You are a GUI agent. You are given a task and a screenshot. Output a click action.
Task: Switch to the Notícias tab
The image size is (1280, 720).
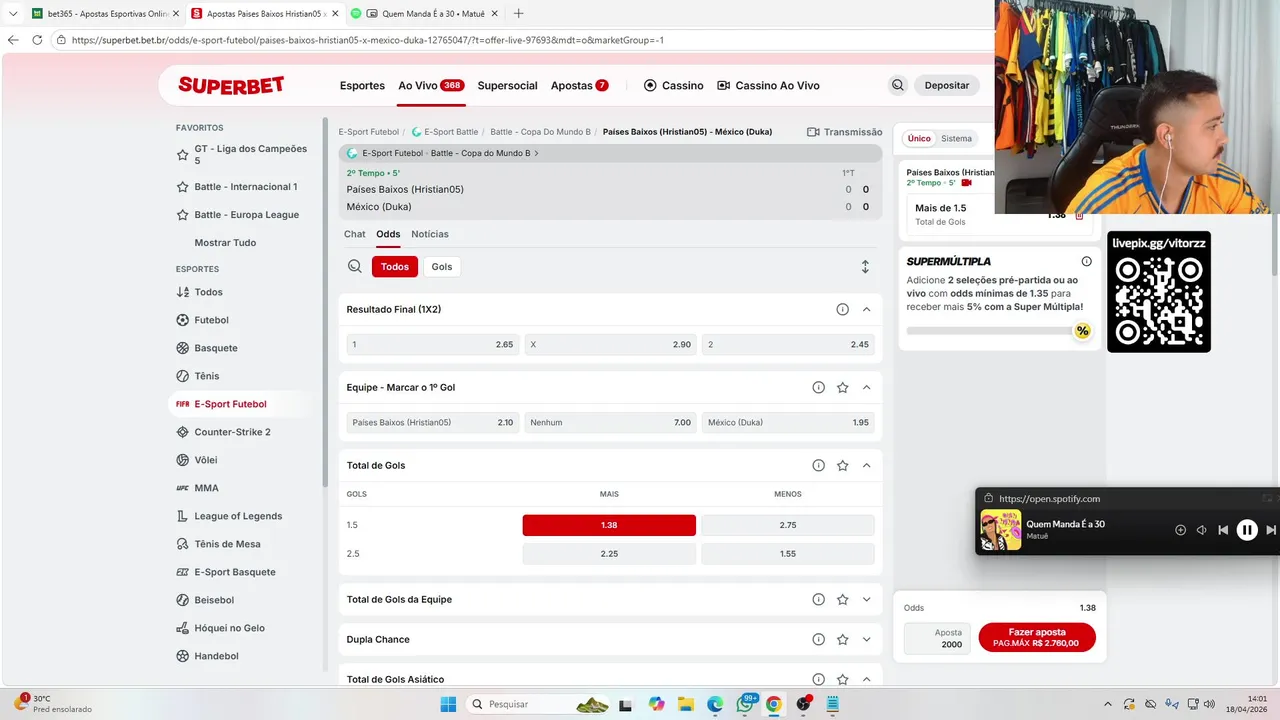click(430, 234)
